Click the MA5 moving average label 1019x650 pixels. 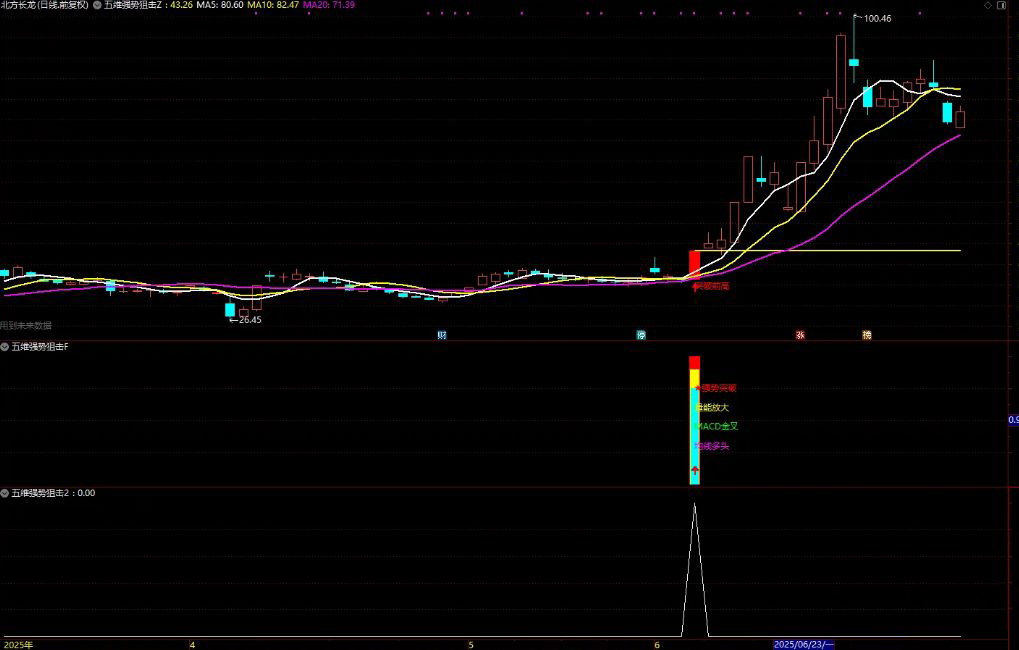(x=221, y=5)
